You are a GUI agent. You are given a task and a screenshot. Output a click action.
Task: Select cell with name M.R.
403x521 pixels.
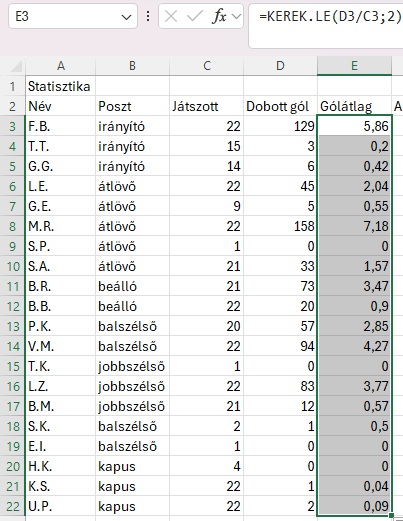coord(61,226)
